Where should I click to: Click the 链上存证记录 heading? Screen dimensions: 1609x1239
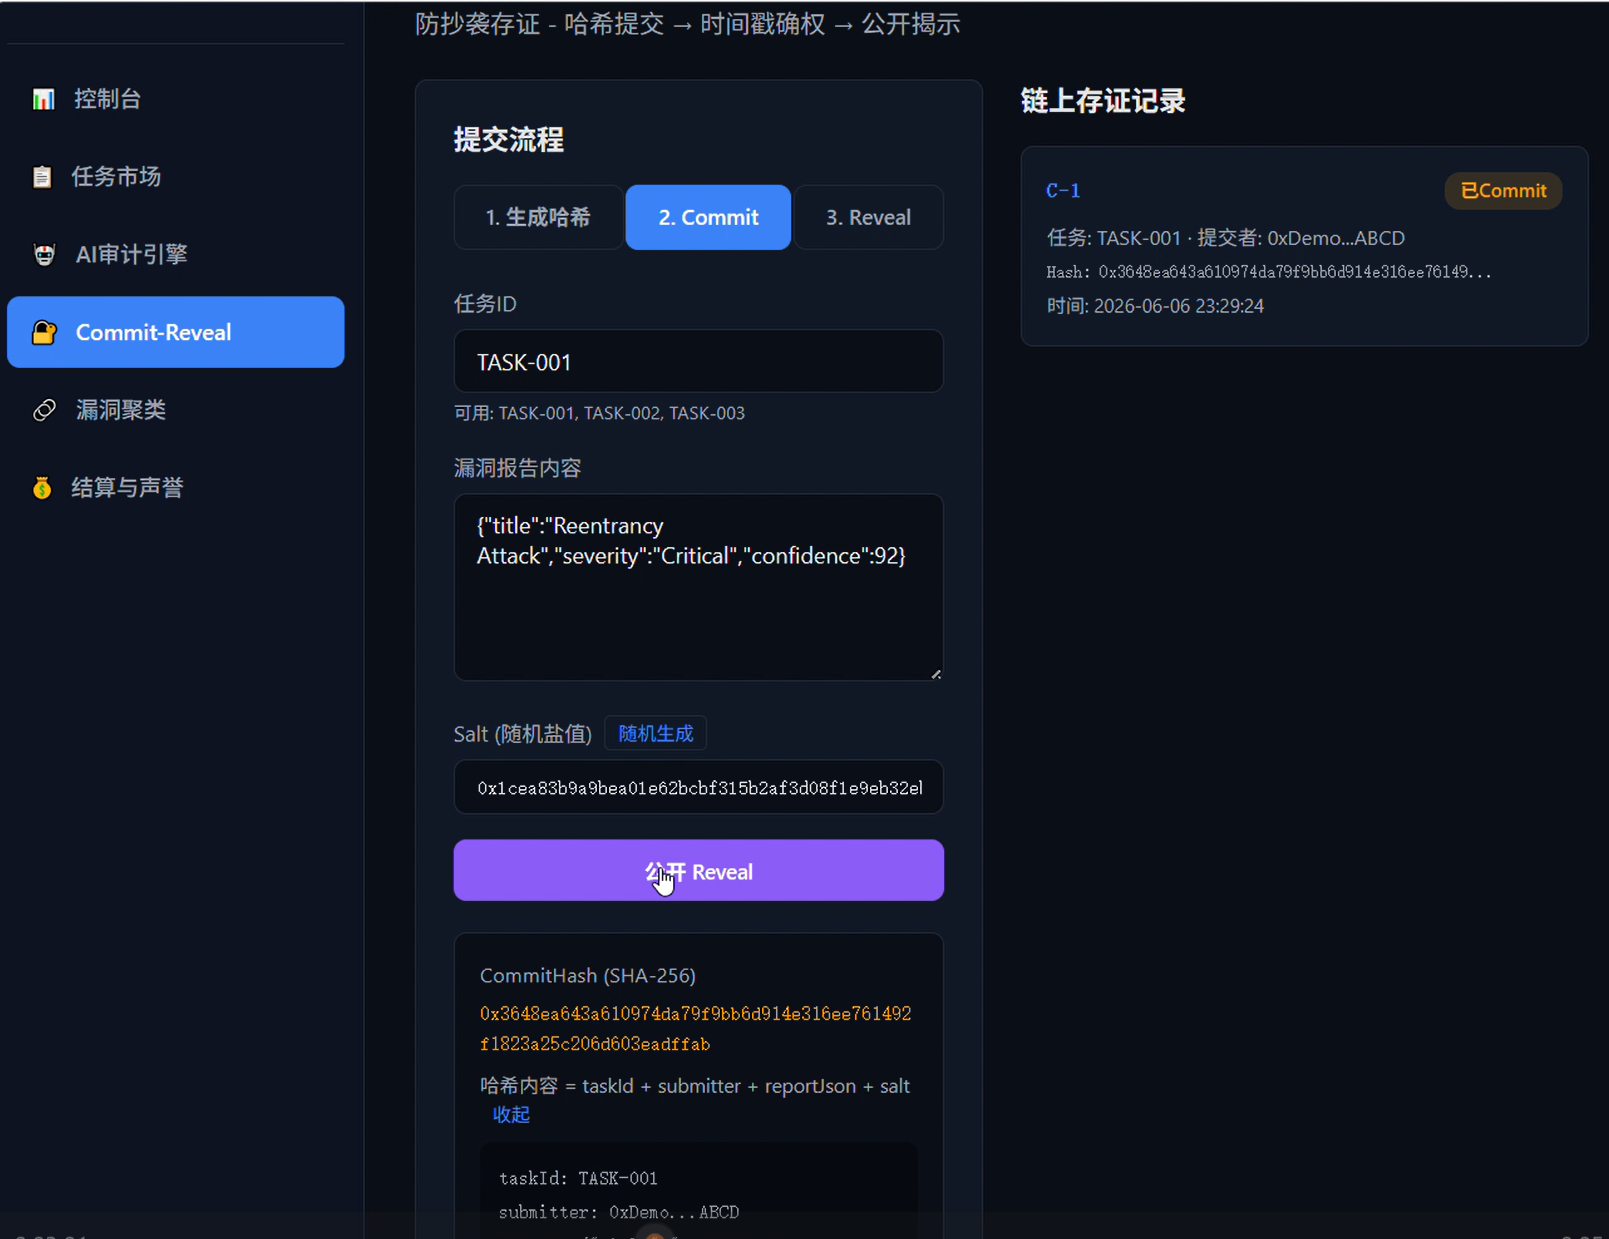coord(1103,101)
